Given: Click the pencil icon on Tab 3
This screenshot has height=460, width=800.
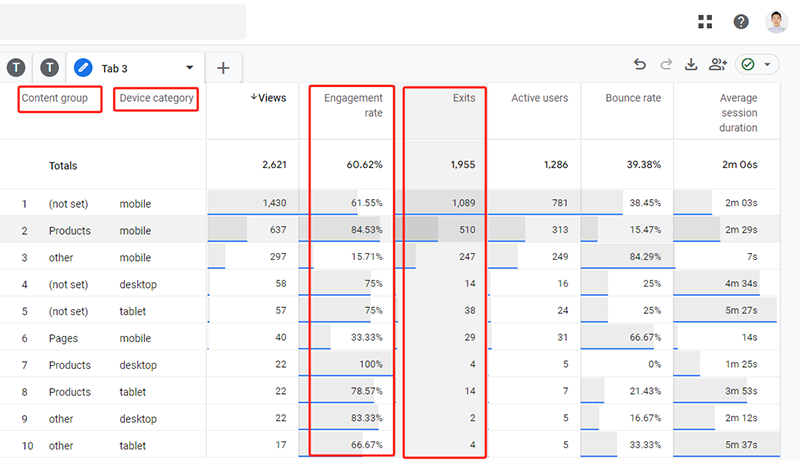Looking at the screenshot, I should point(83,68).
